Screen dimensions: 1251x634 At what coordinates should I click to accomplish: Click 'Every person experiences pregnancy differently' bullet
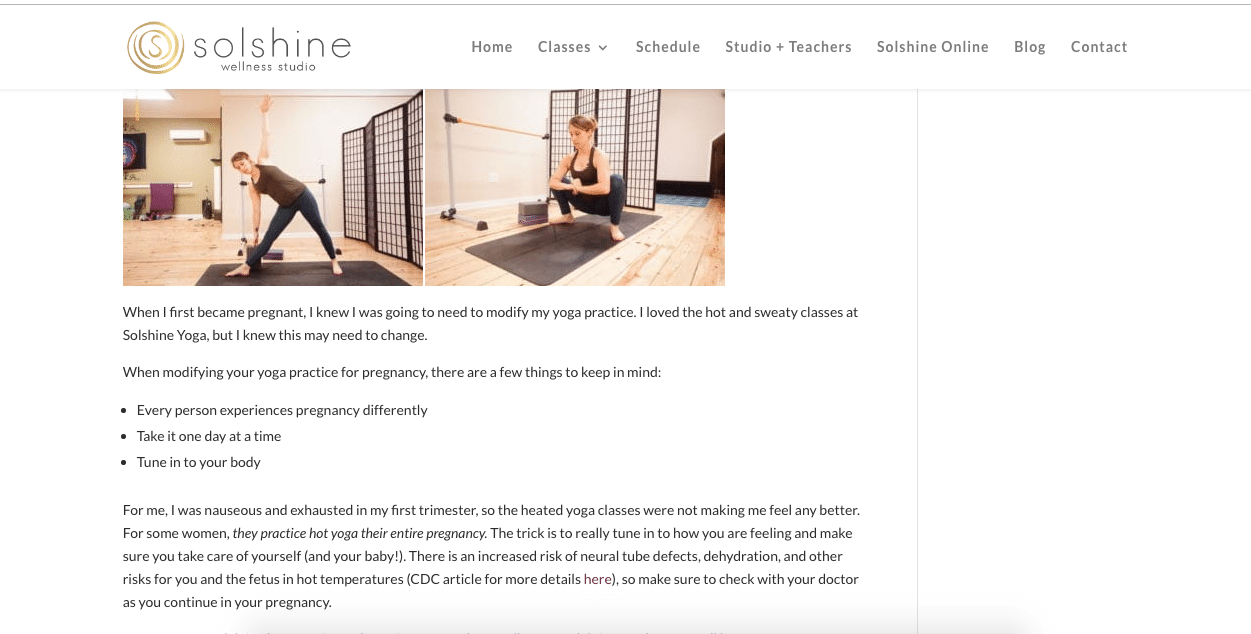click(282, 410)
